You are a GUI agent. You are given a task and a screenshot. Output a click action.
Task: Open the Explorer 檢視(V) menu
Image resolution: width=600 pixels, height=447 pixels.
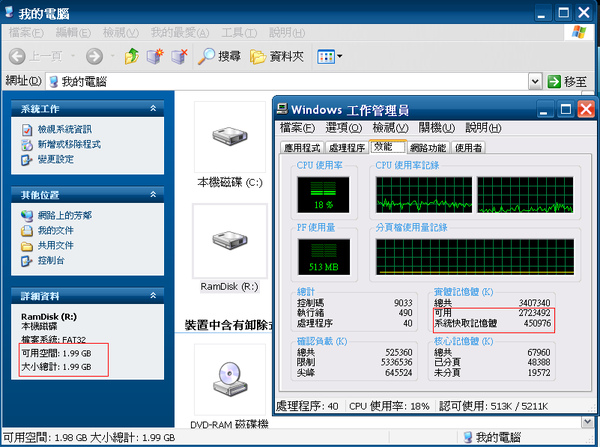tap(121, 33)
